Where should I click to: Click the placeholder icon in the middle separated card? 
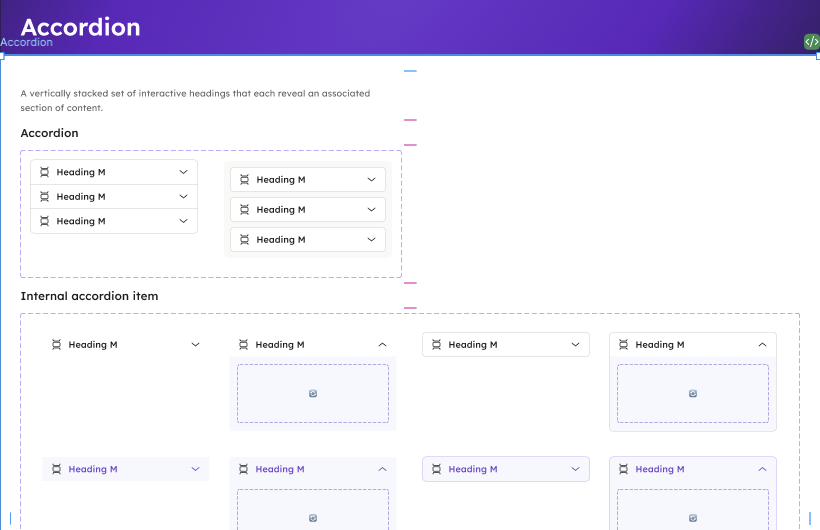244,210
